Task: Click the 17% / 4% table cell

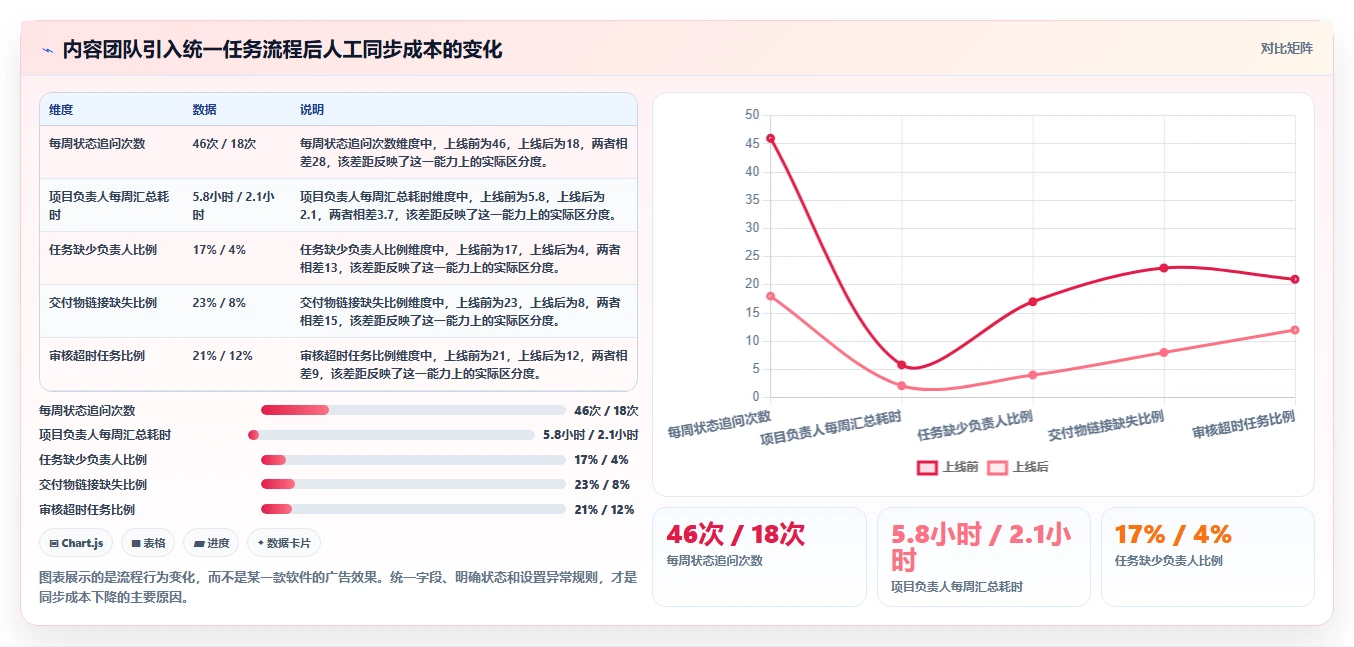Action: pyautogui.click(x=219, y=250)
